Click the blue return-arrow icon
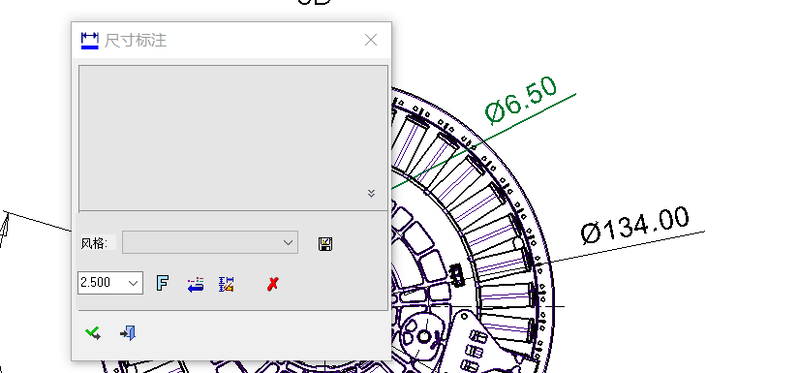Viewport: 799px width, 373px height. (x=195, y=284)
